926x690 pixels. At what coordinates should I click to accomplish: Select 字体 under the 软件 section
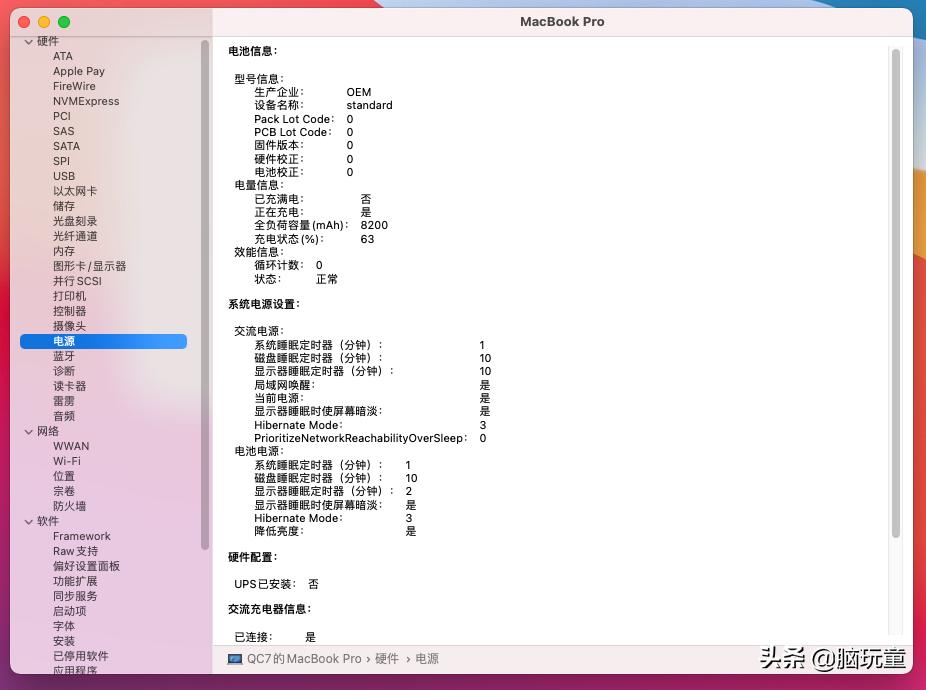click(x=62, y=626)
